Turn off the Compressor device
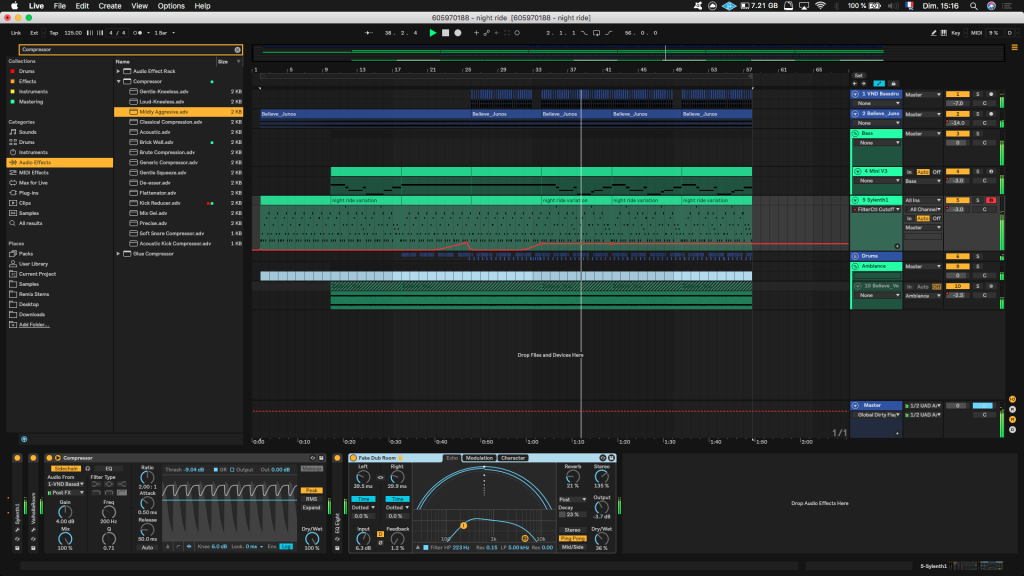Viewport: 1024px width, 576px height. point(49,458)
